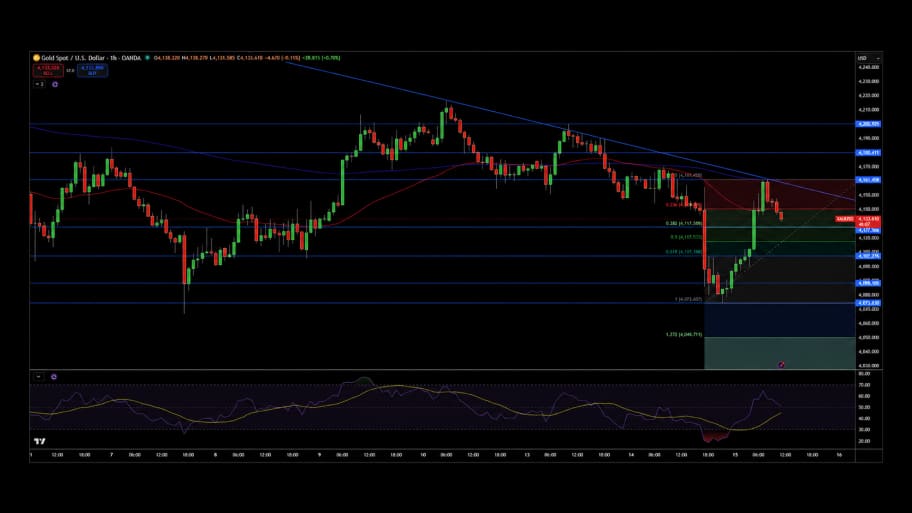
Task: Collapse the indicators legend on the main chart
Action: pyautogui.click(x=39, y=84)
